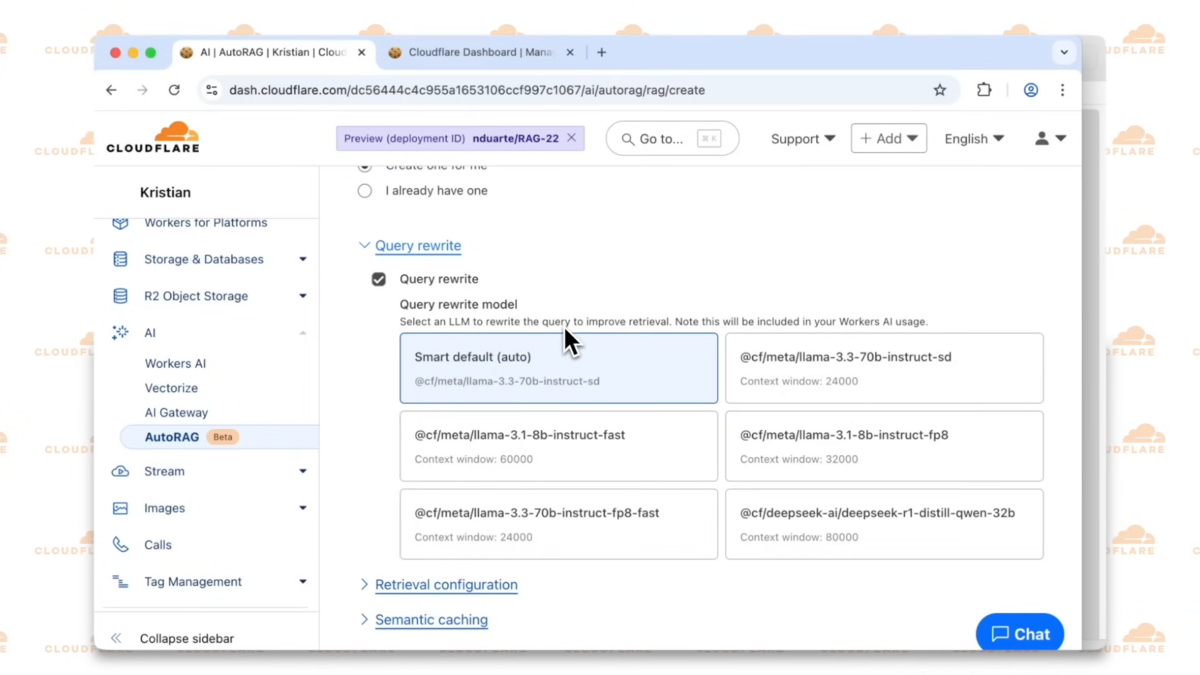This screenshot has height=675, width=1200.
Task: Select the 'I already have one' radio
Action: coord(365,190)
